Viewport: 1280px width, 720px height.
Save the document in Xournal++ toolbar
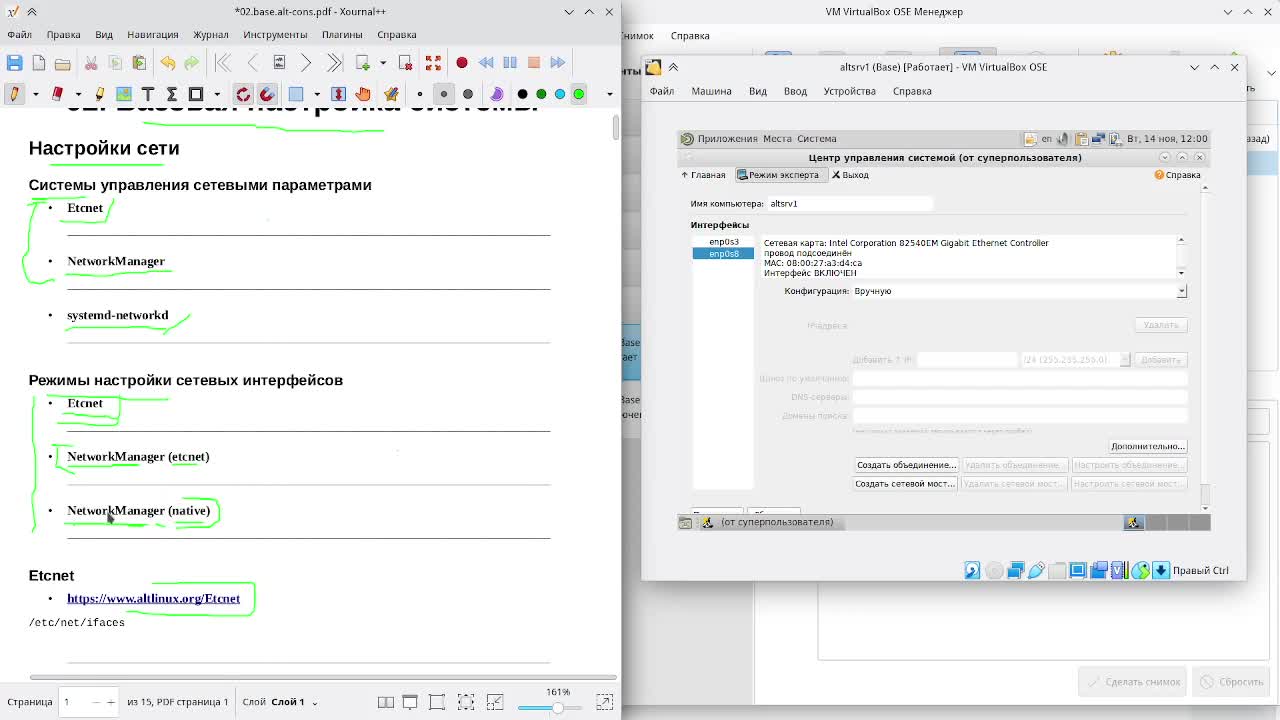14,63
